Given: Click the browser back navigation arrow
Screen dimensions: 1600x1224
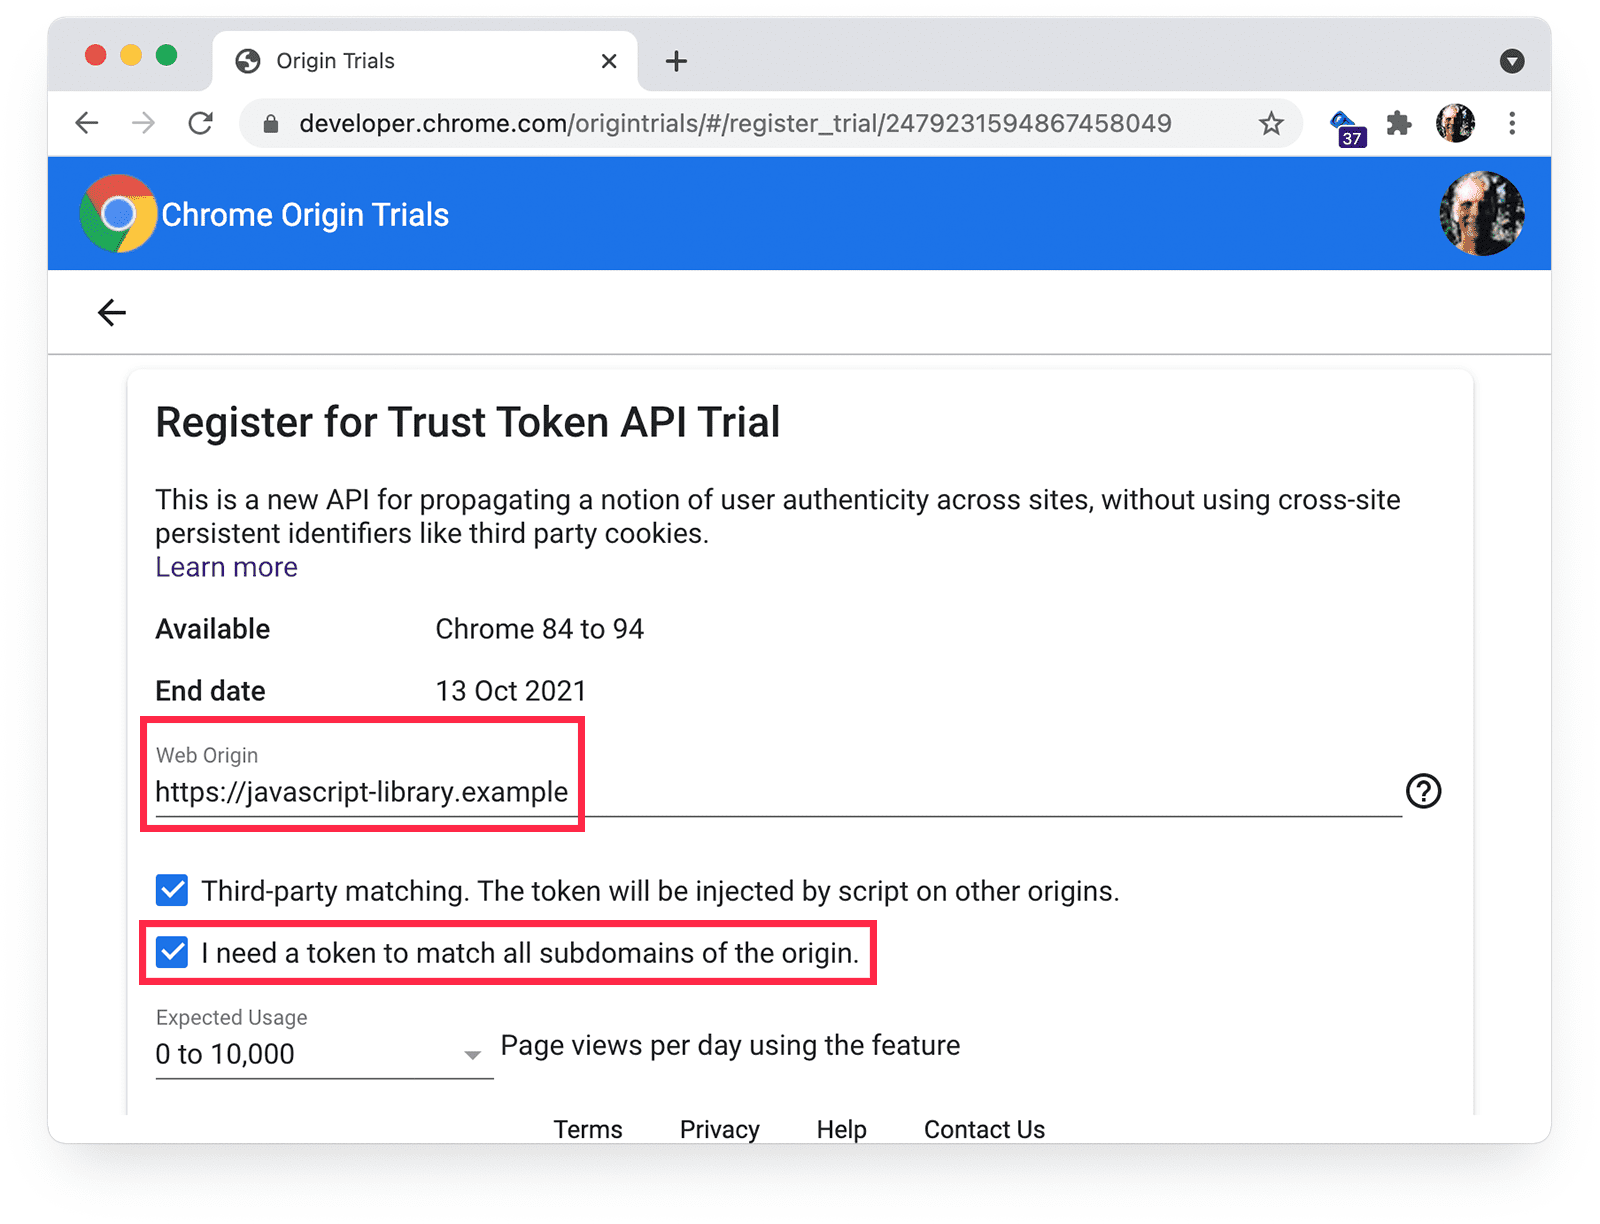Looking at the screenshot, I should [x=86, y=123].
